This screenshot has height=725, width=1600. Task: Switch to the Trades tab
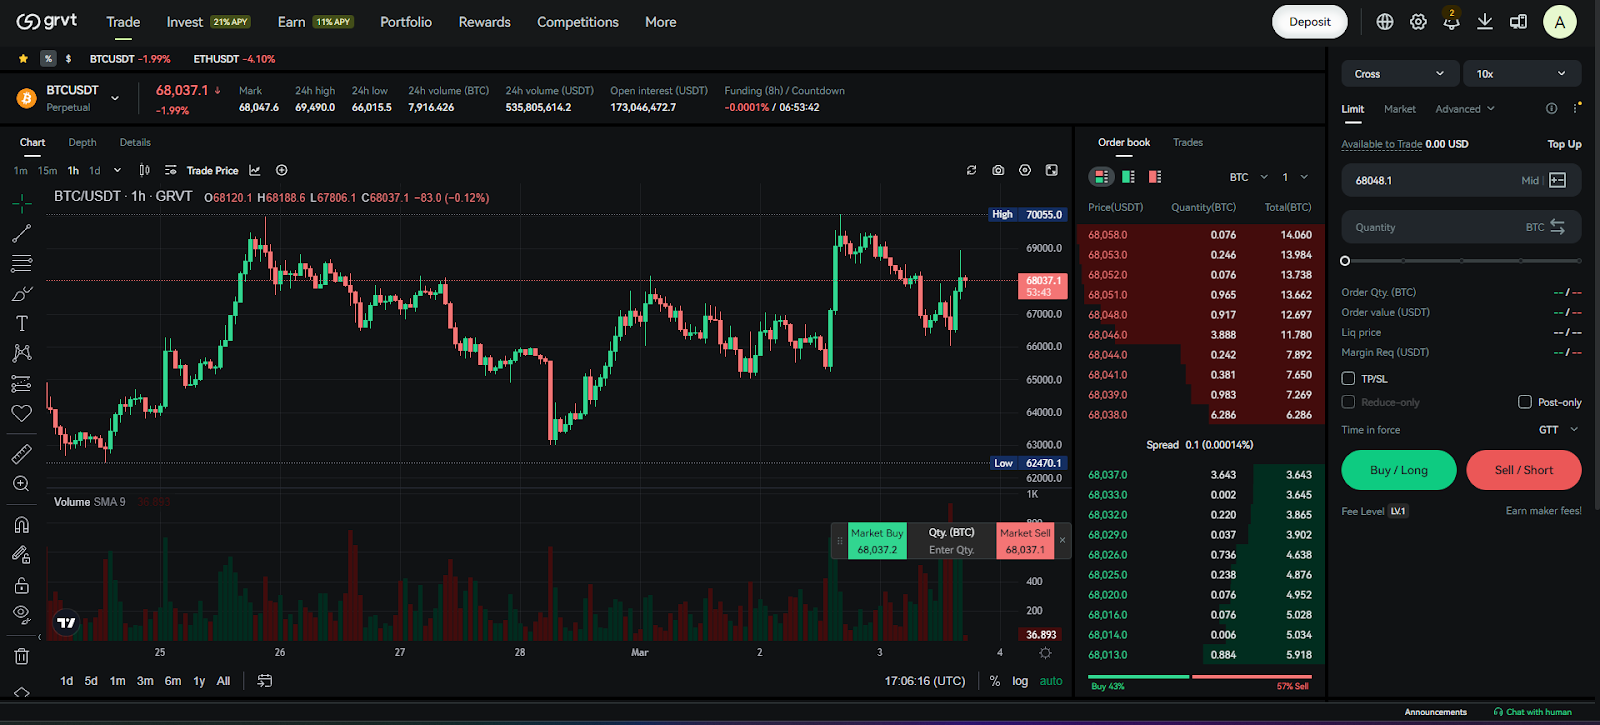(1188, 142)
